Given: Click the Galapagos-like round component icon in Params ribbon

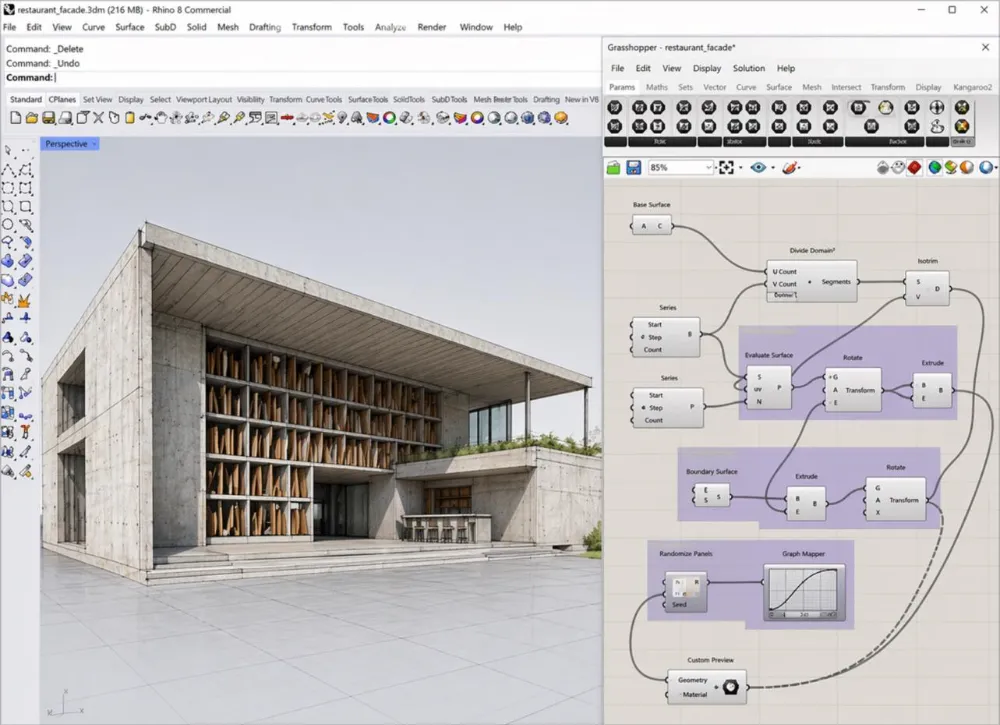Looking at the screenshot, I should [885, 108].
